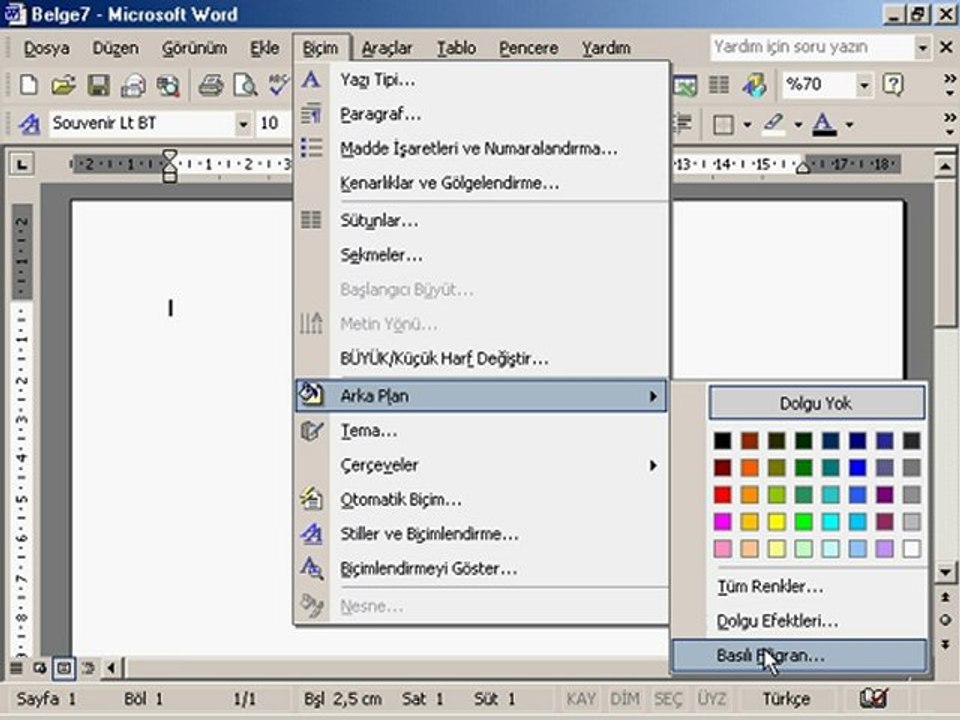960x720 pixels.
Task: Expand font color dropdown arrow
Action: pyautogui.click(x=850, y=124)
